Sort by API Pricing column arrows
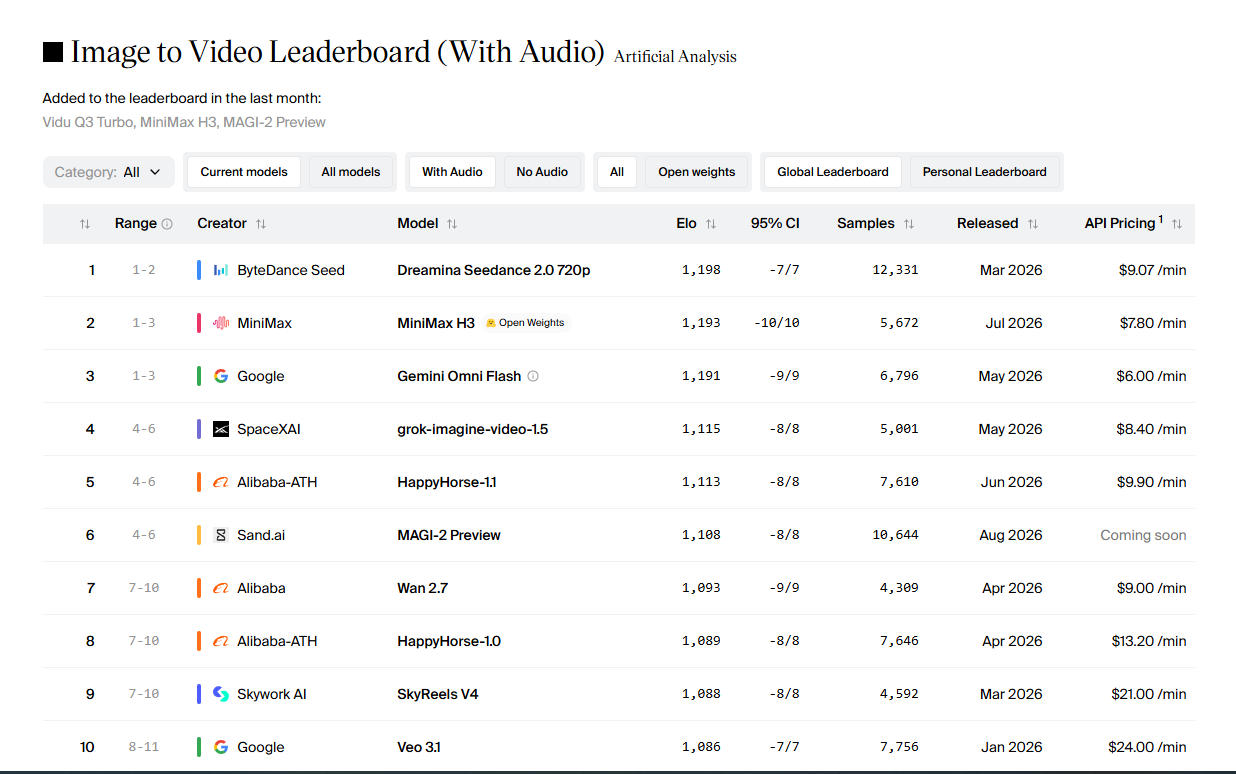Viewport: 1236px width, 774px height. tap(1177, 224)
